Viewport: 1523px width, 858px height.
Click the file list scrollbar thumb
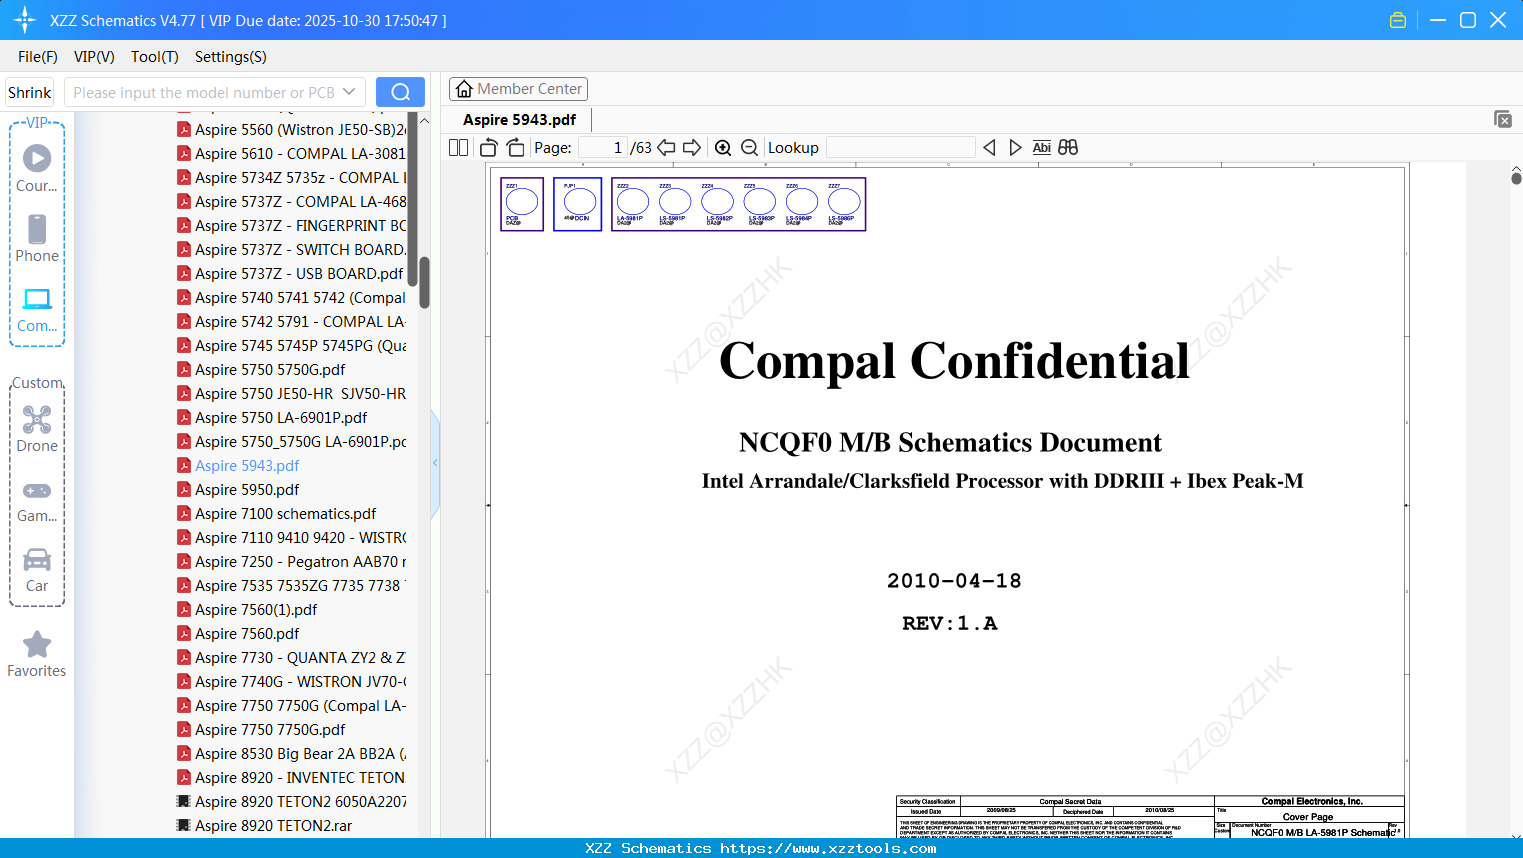(x=424, y=283)
